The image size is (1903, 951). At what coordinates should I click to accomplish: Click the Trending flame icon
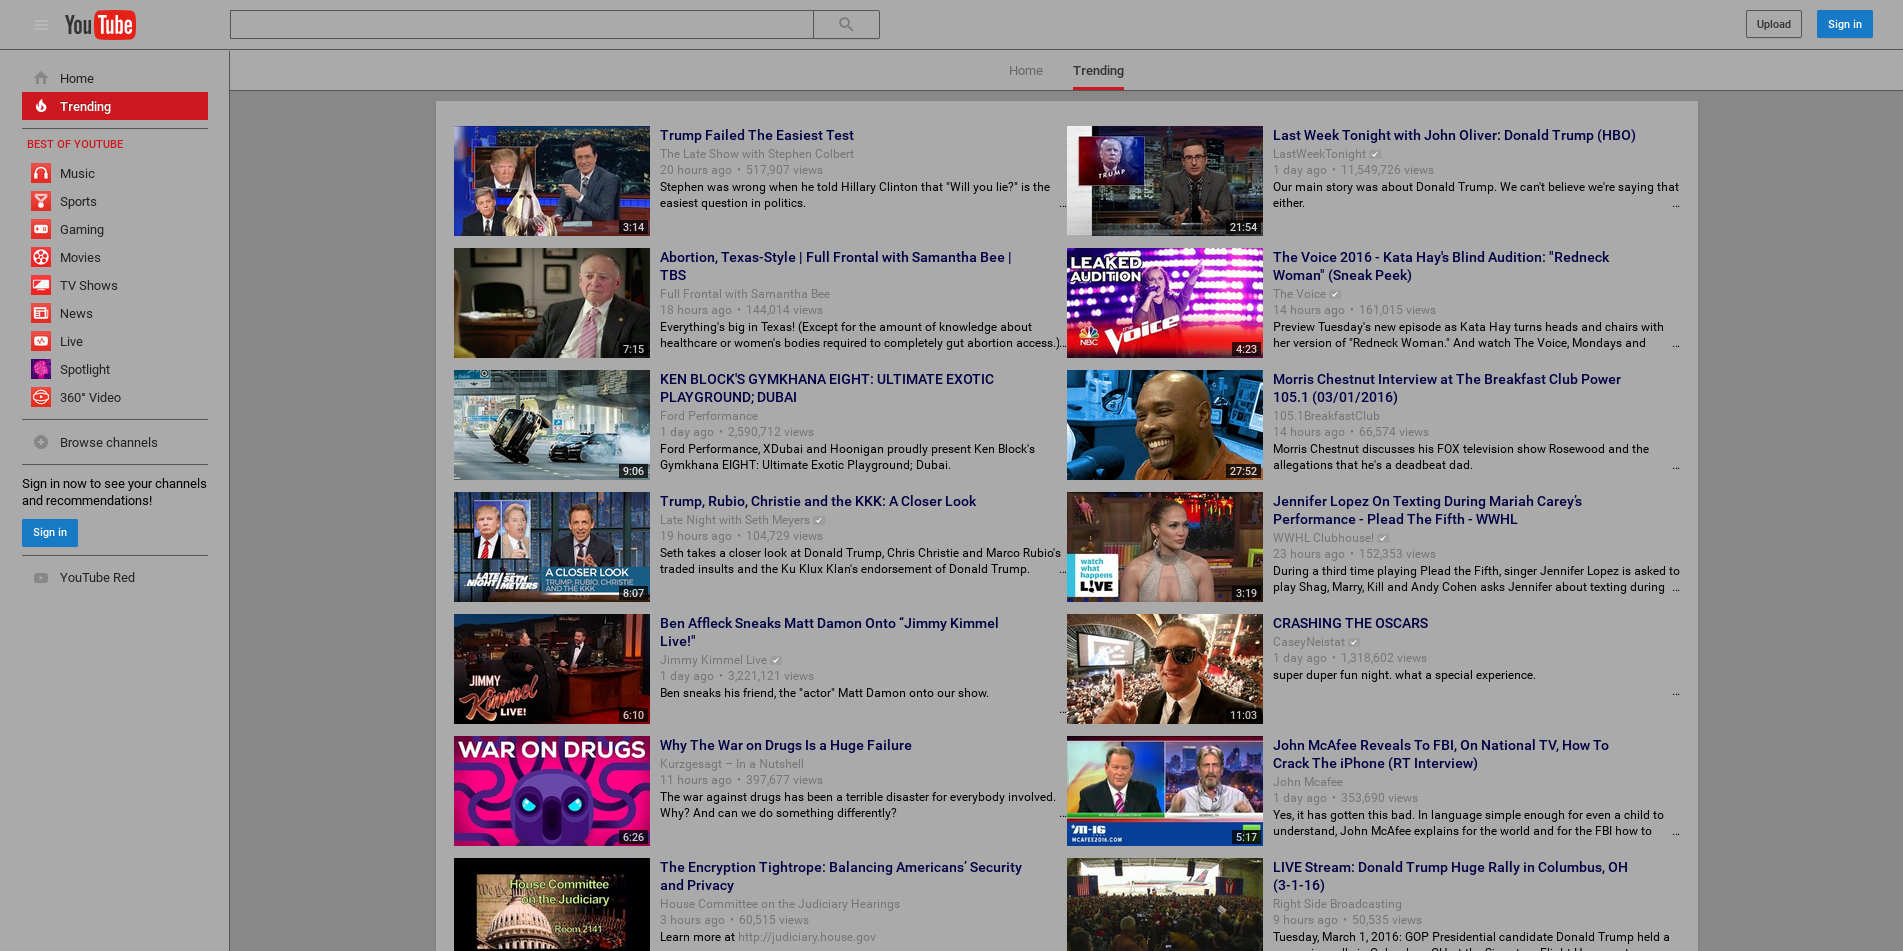[41, 106]
